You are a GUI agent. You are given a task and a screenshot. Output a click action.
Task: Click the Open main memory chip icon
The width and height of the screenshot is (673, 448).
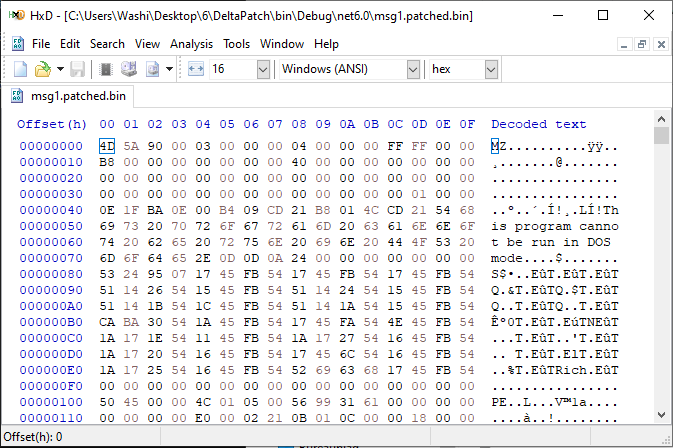tap(106, 69)
